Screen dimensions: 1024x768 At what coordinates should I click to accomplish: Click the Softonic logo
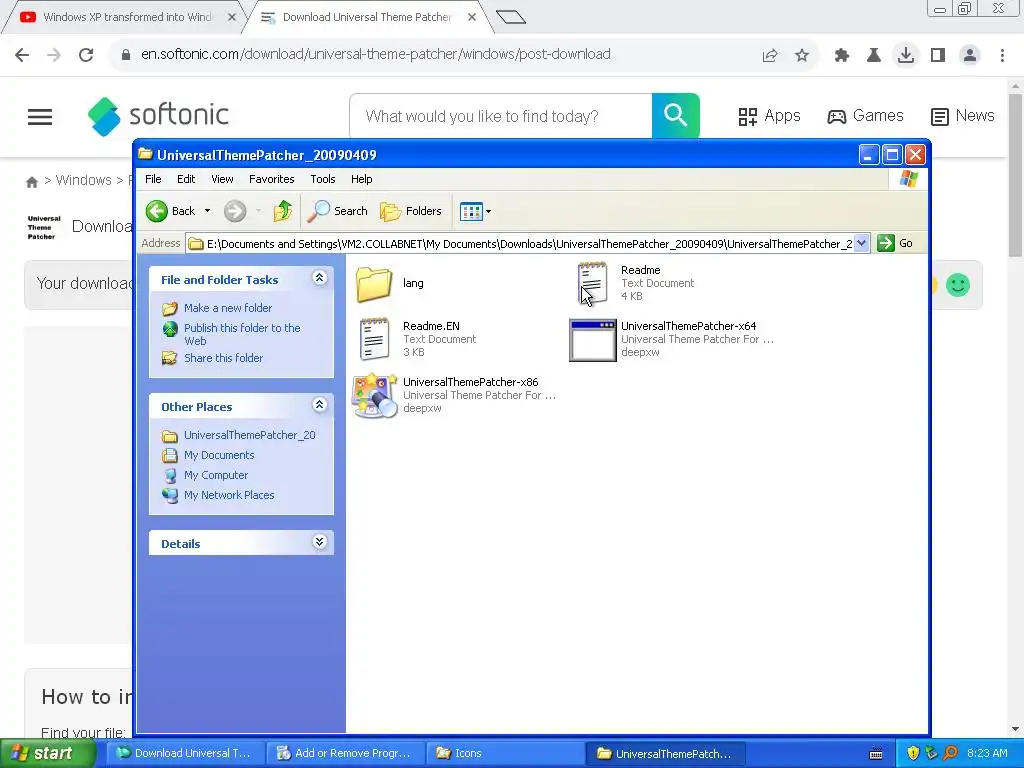click(x=159, y=116)
